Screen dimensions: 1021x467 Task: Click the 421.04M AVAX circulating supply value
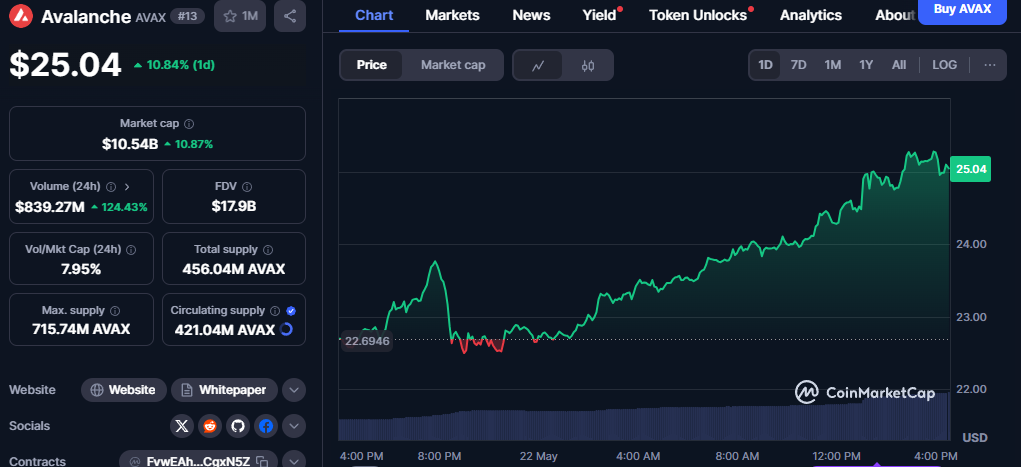pos(225,330)
